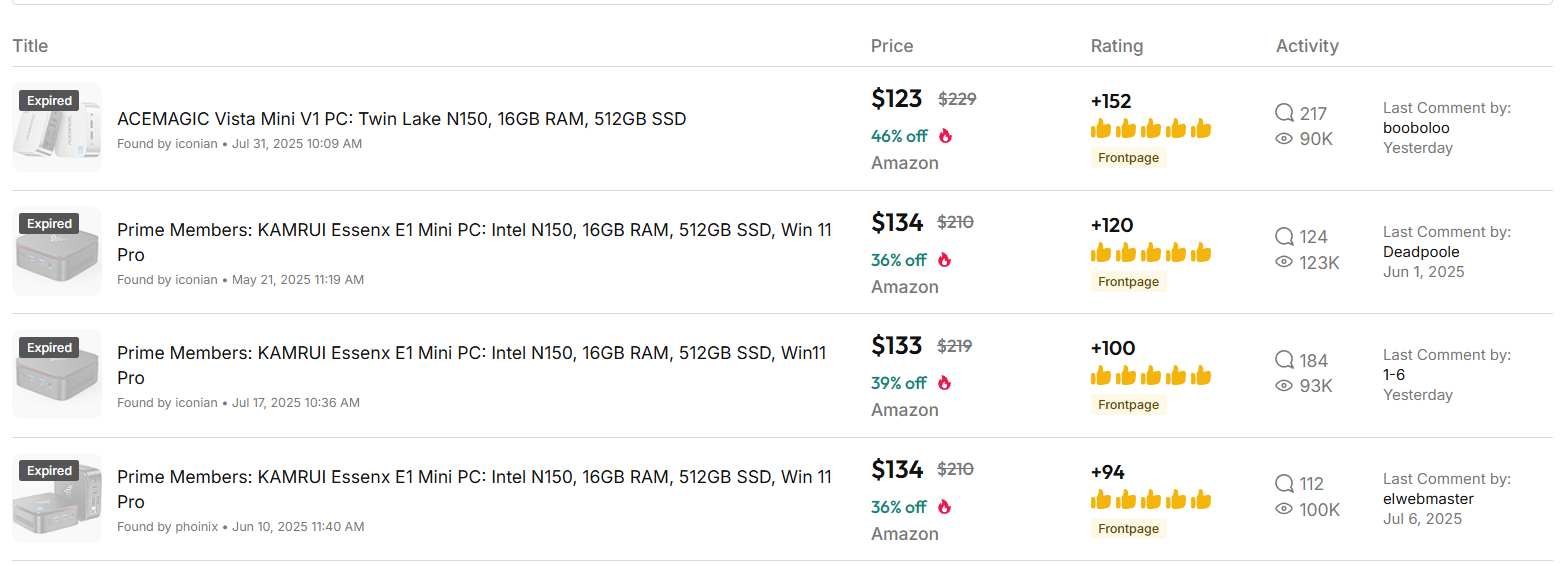Click the fire icon beside 46% off

coord(945,136)
